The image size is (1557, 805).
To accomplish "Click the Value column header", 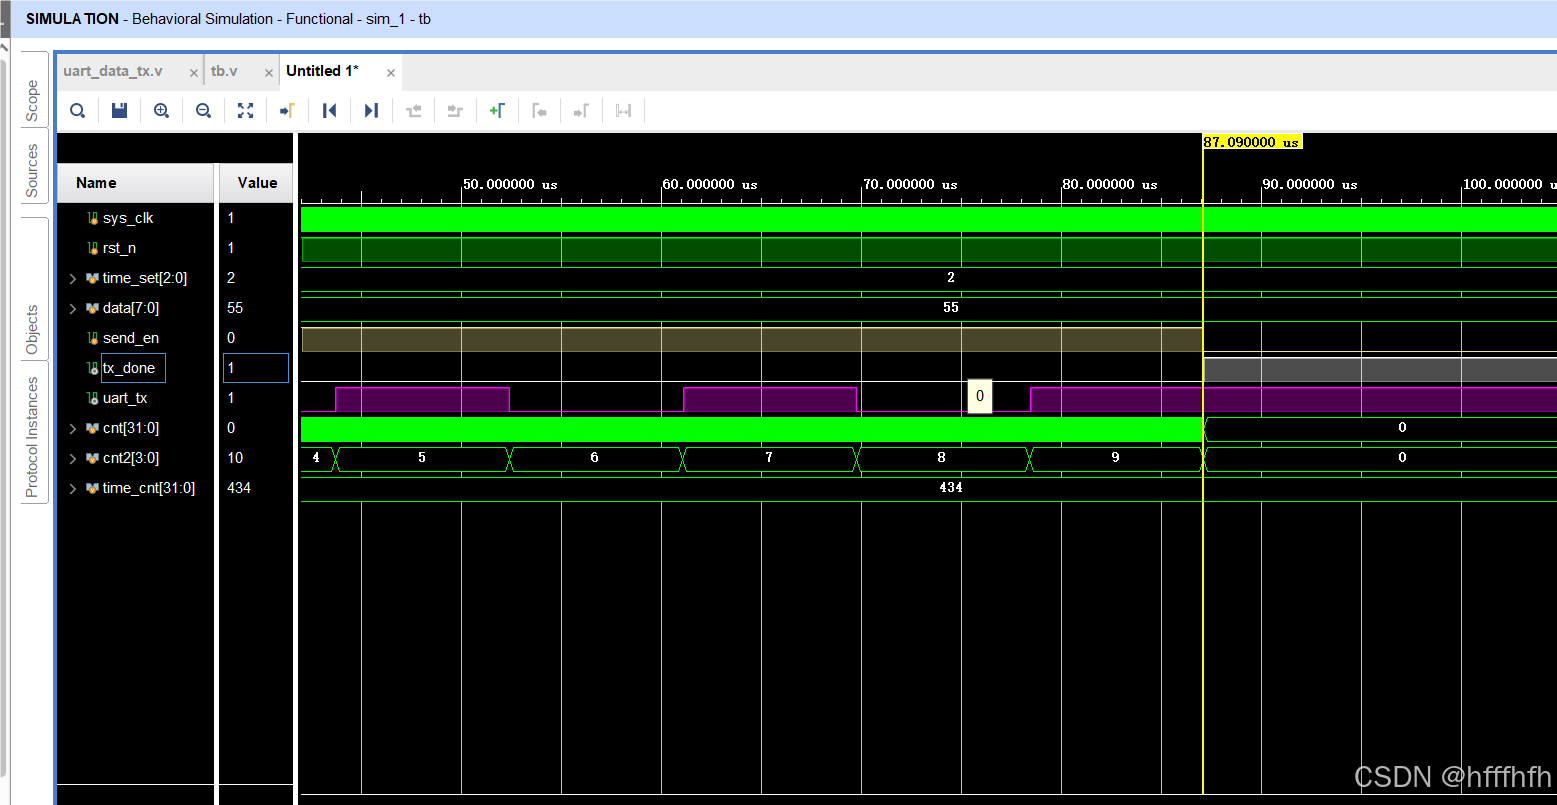I will pos(257,183).
